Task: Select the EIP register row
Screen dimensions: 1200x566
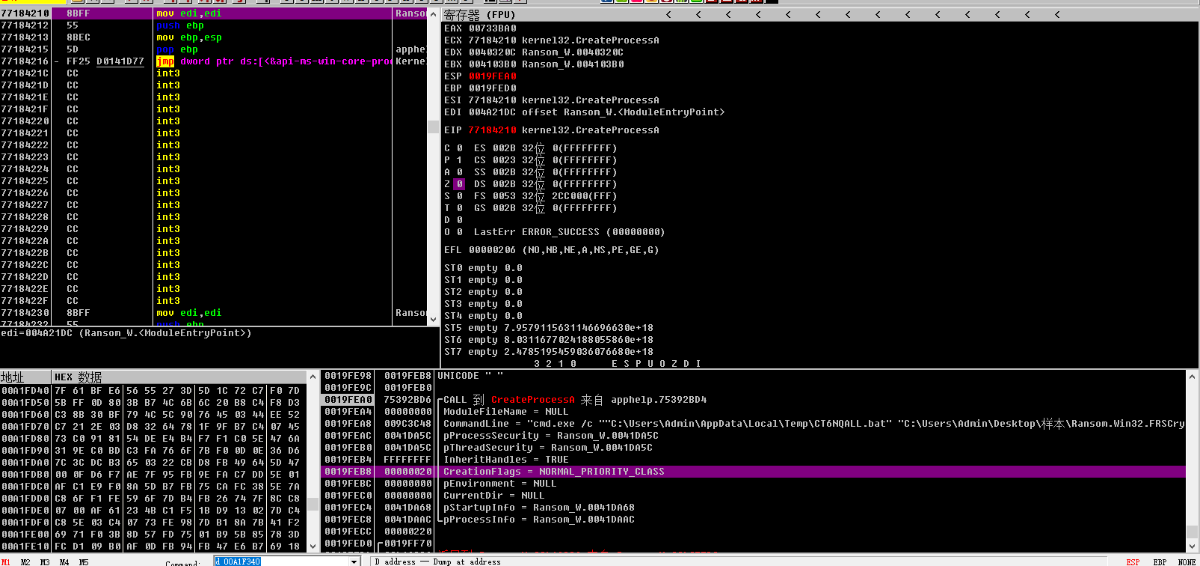Action: (552, 130)
